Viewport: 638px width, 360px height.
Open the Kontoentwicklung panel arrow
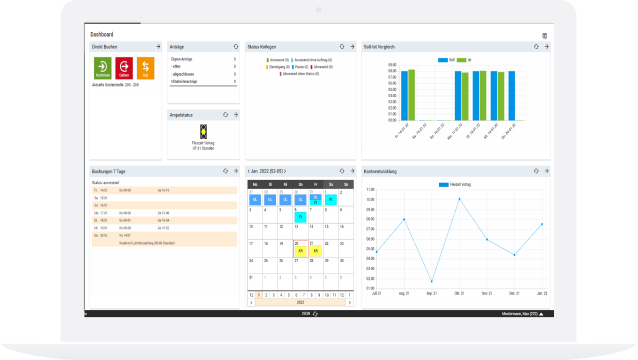(x=547, y=171)
